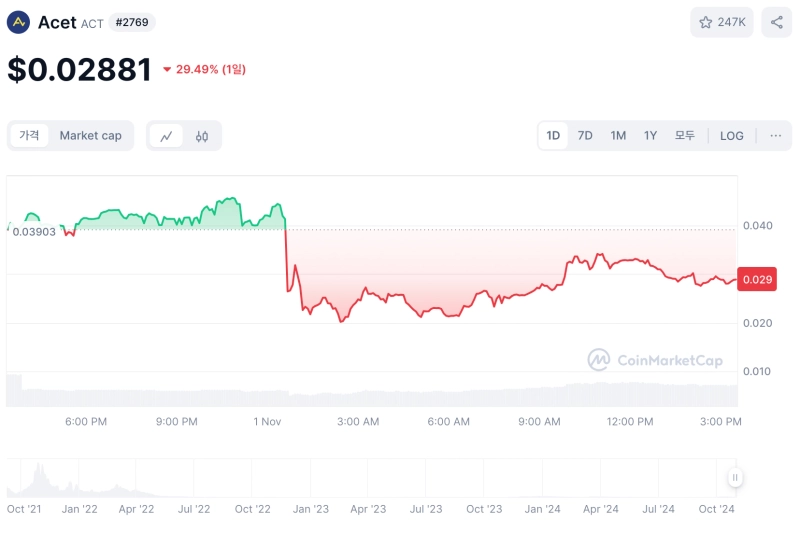
Task: Switch to candlestick chart icon
Action: pos(202,136)
